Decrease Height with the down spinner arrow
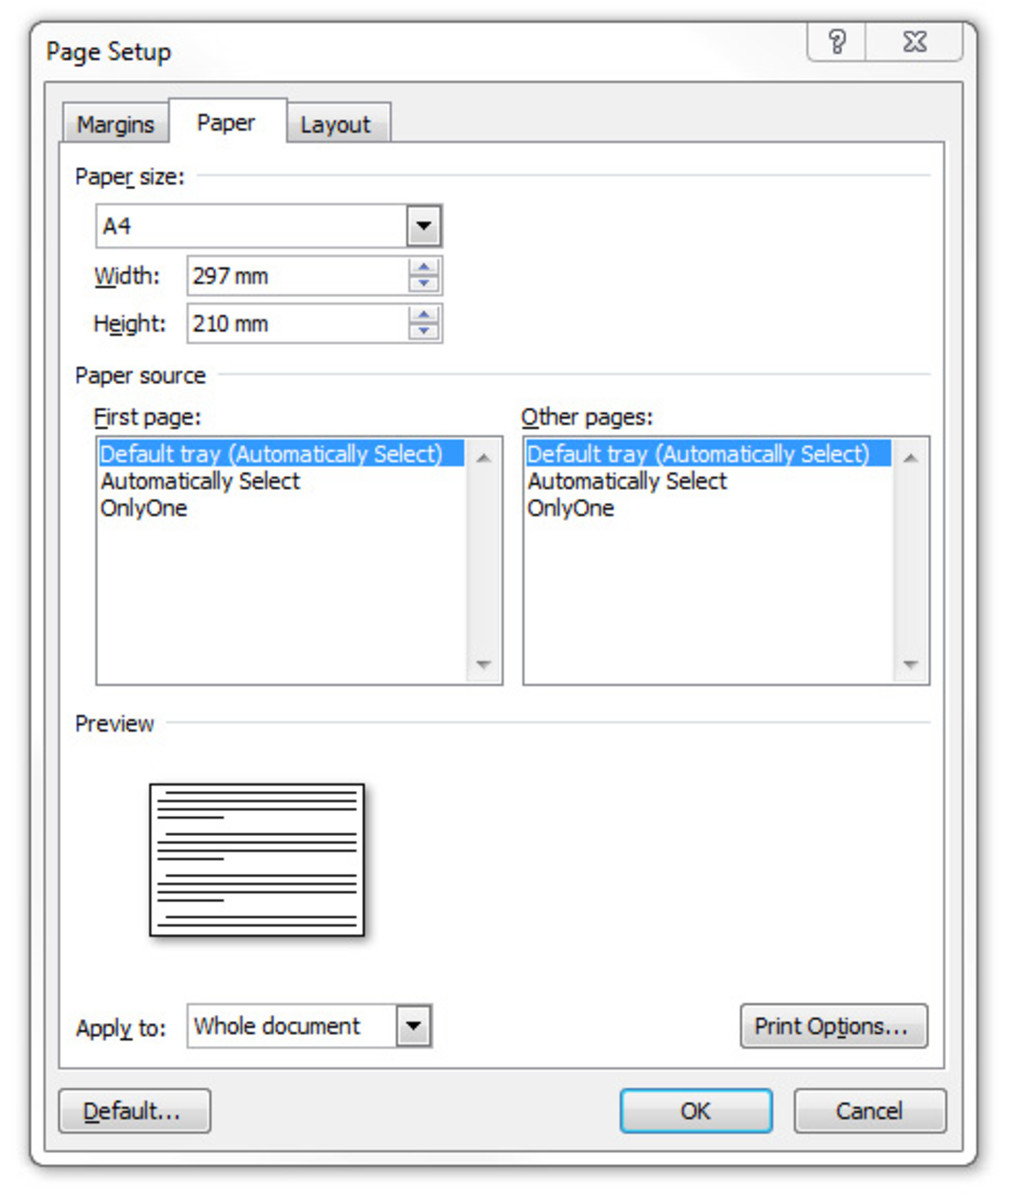Image resolution: width=1024 pixels, height=1200 pixels. click(x=424, y=332)
